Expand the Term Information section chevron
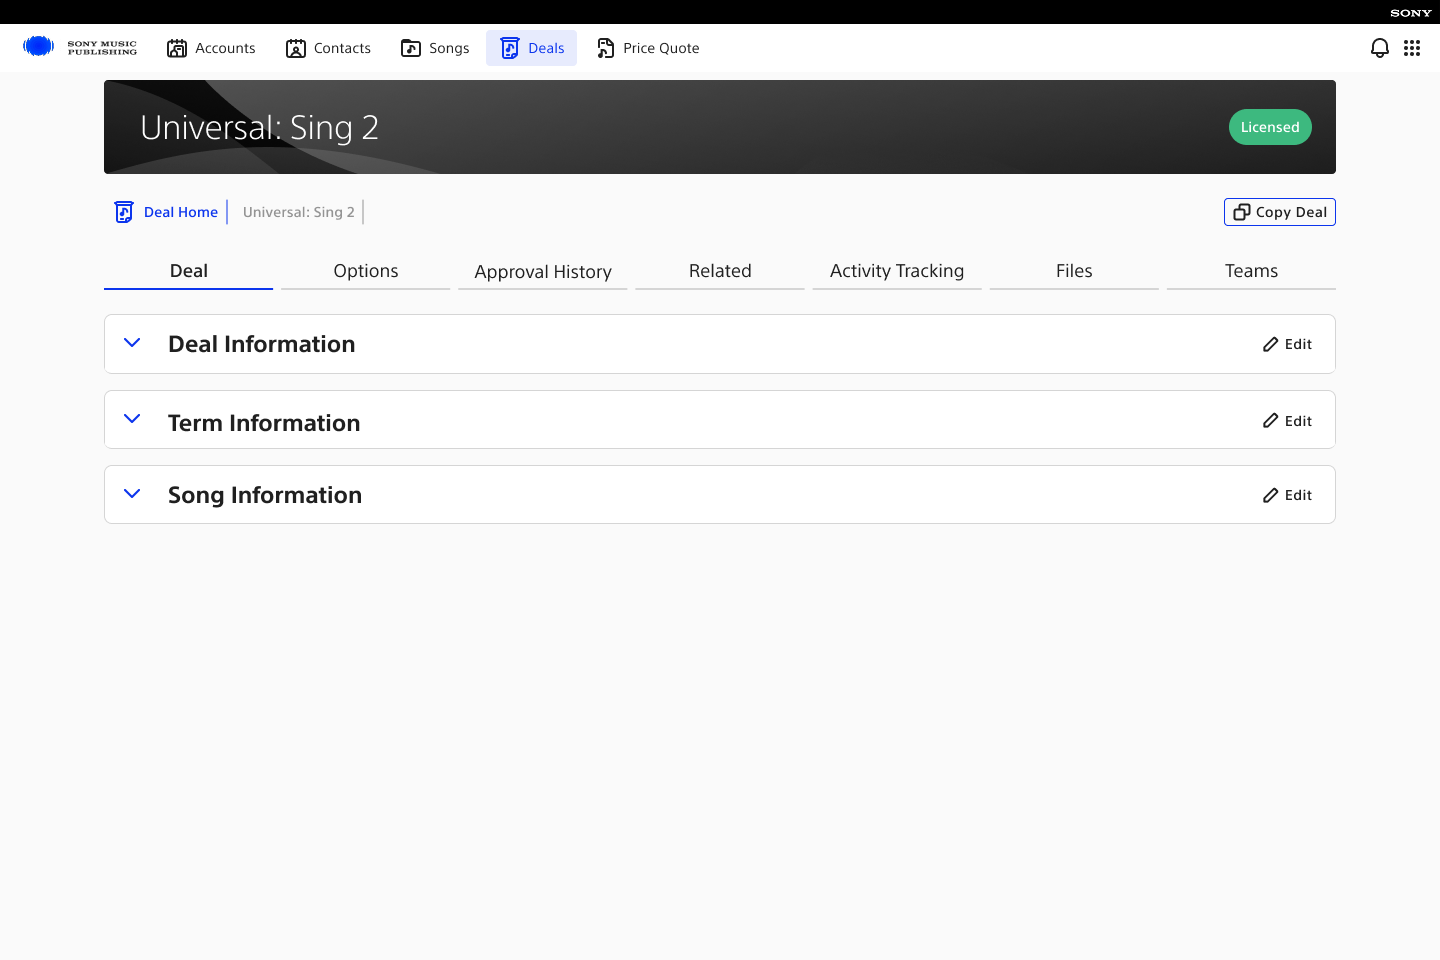The width and height of the screenshot is (1440, 960). click(x=132, y=419)
